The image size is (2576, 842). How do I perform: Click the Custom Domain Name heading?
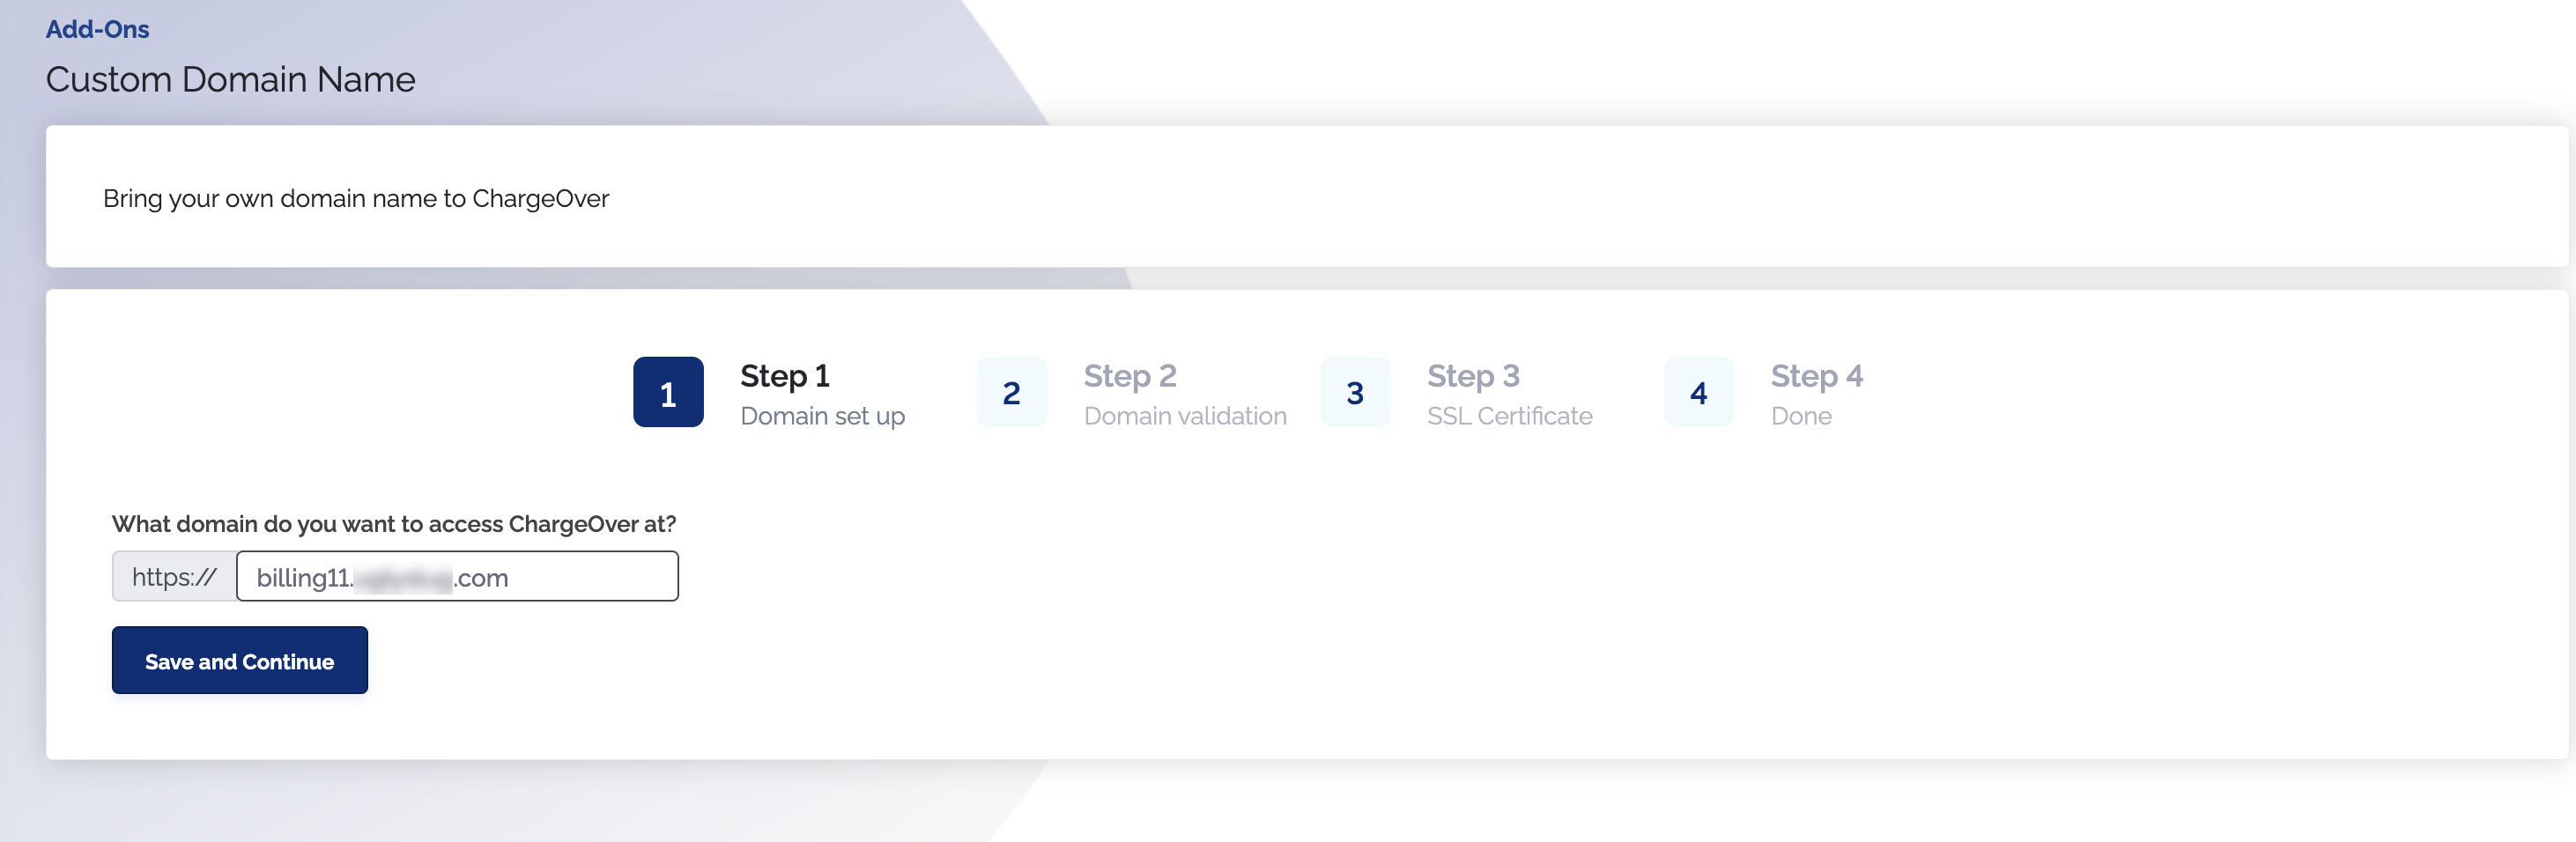[230, 79]
